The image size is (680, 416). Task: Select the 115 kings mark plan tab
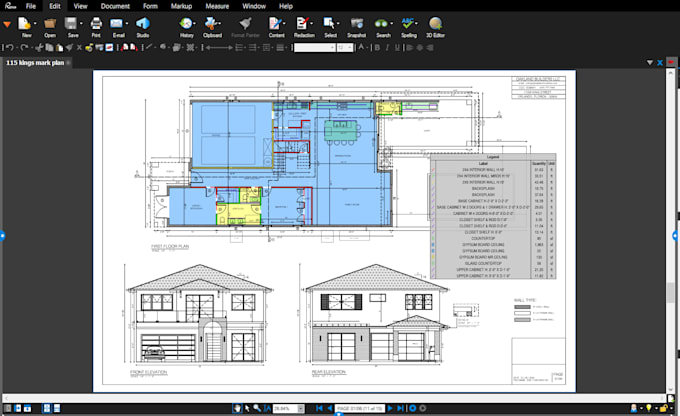tap(35, 62)
